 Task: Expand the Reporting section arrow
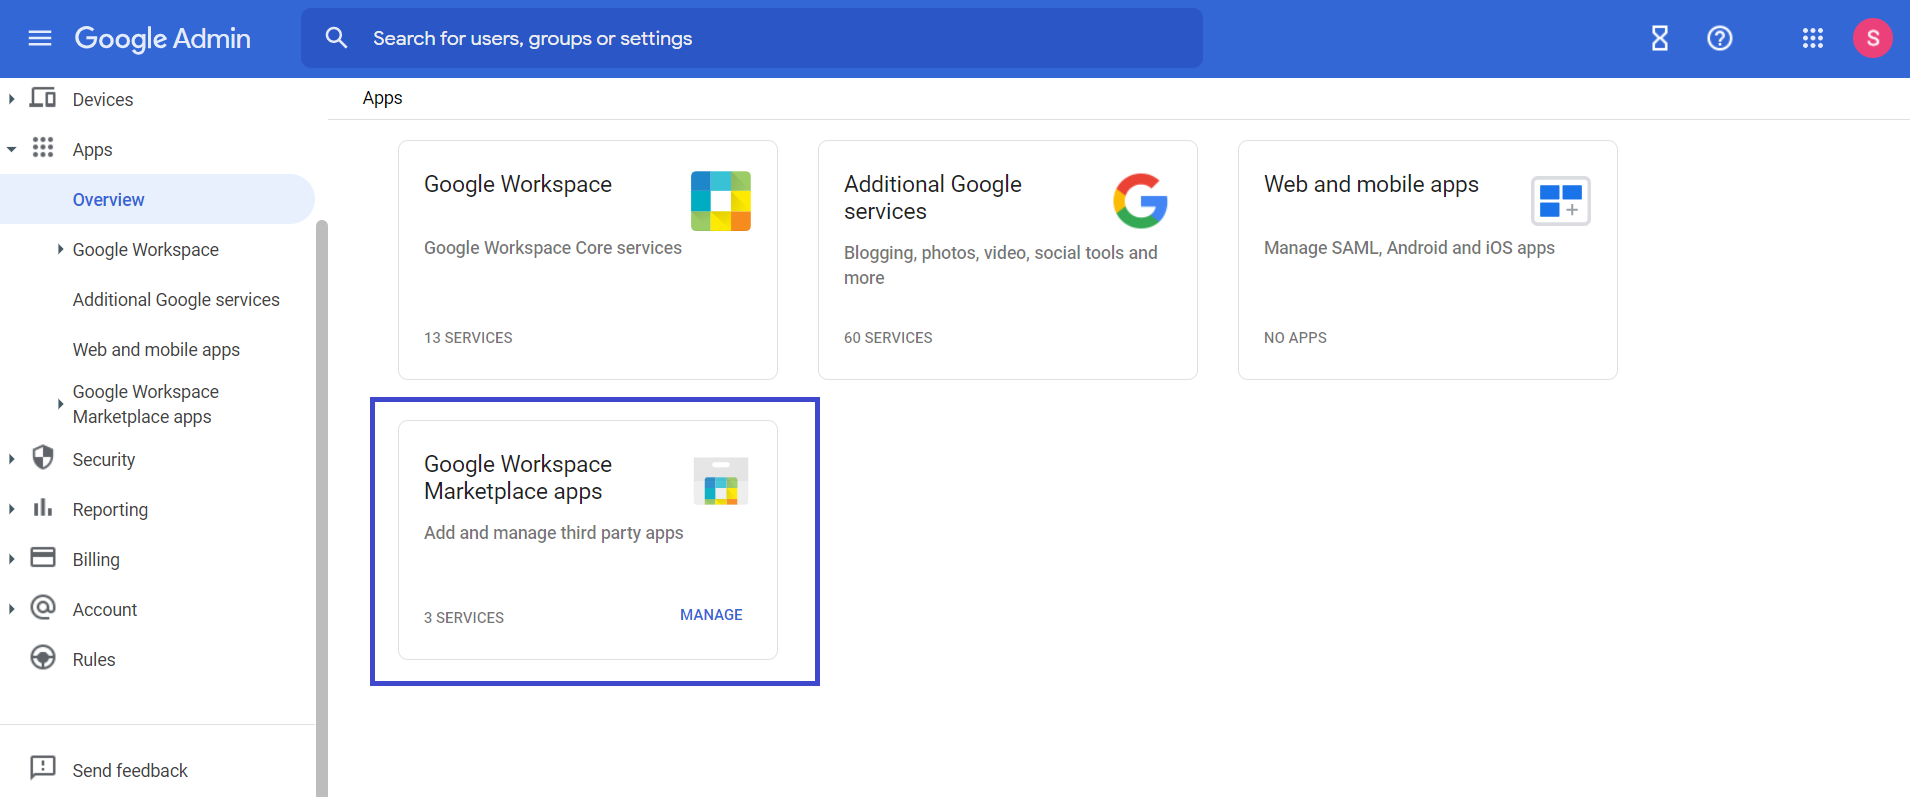pos(11,509)
